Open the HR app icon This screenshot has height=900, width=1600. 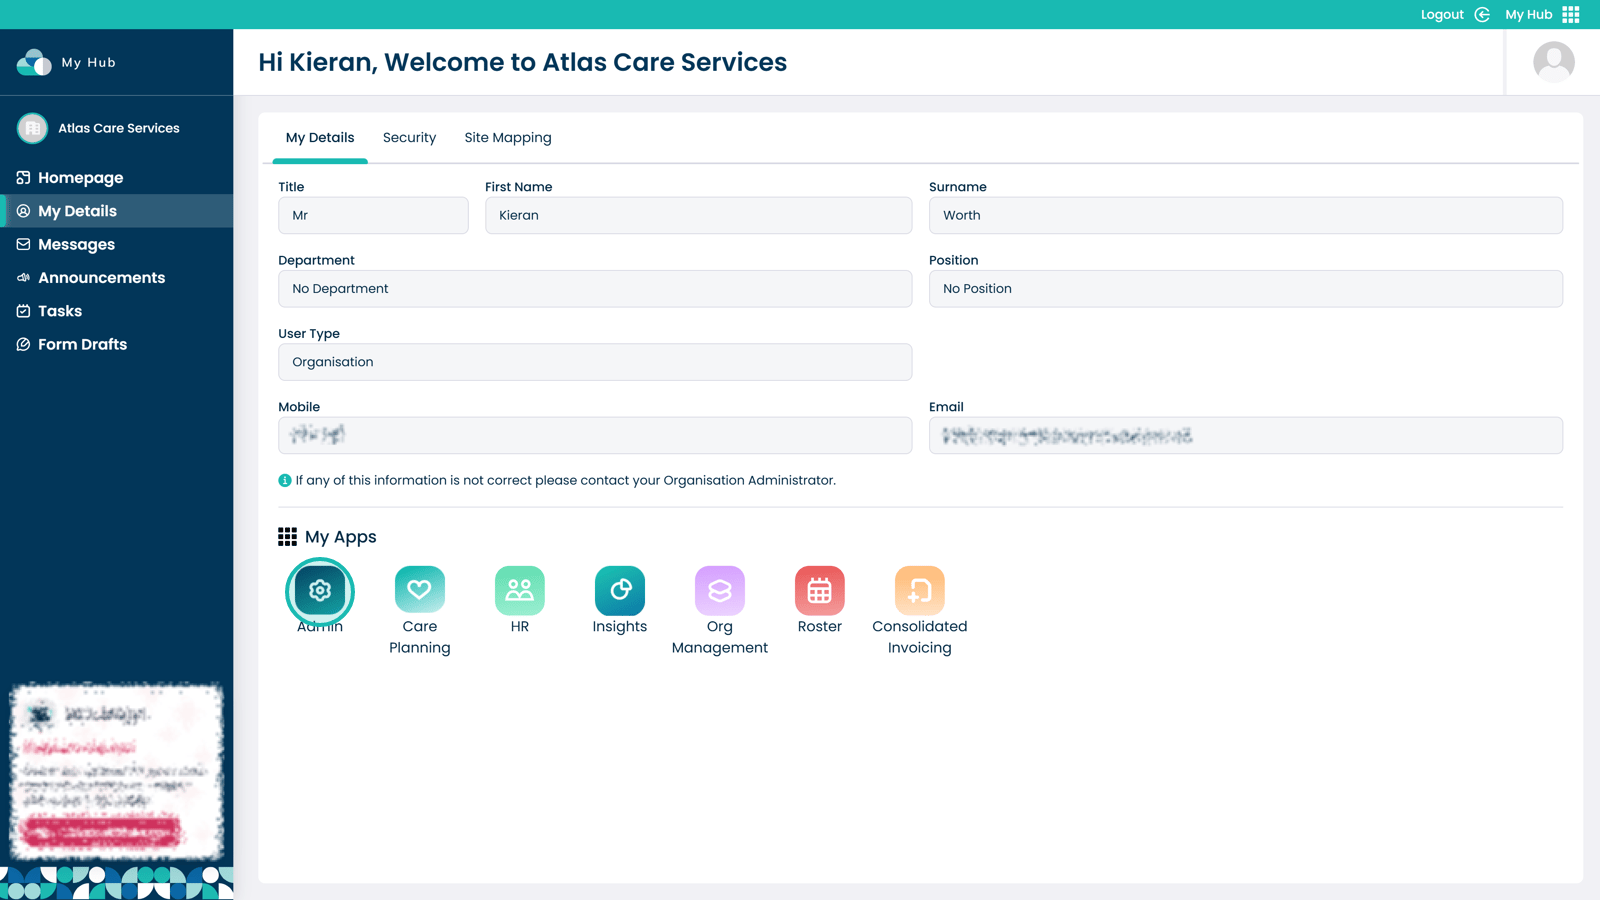[x=520, y=591]
